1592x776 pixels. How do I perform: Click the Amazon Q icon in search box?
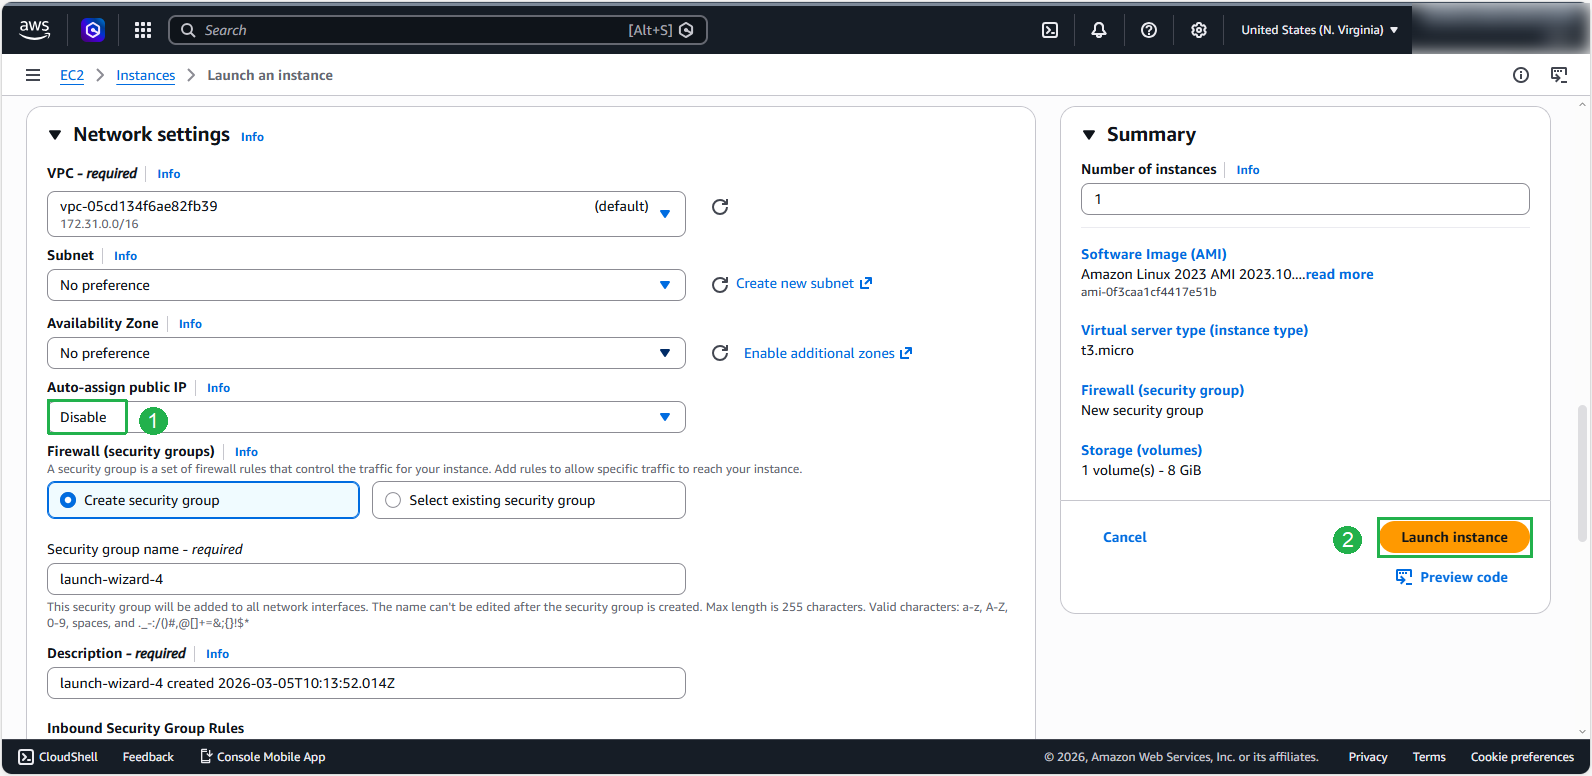[686, 30]
